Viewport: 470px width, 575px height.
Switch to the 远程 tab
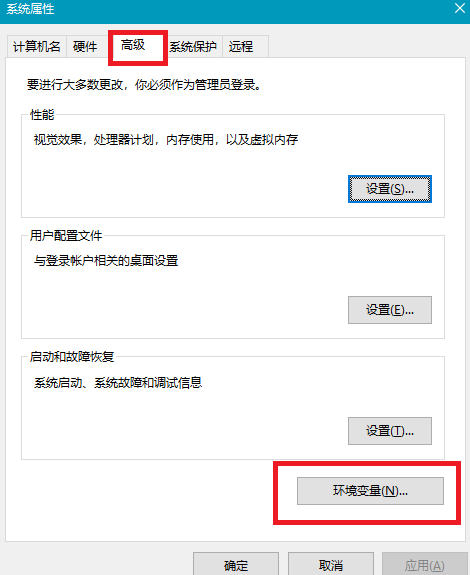245,47
